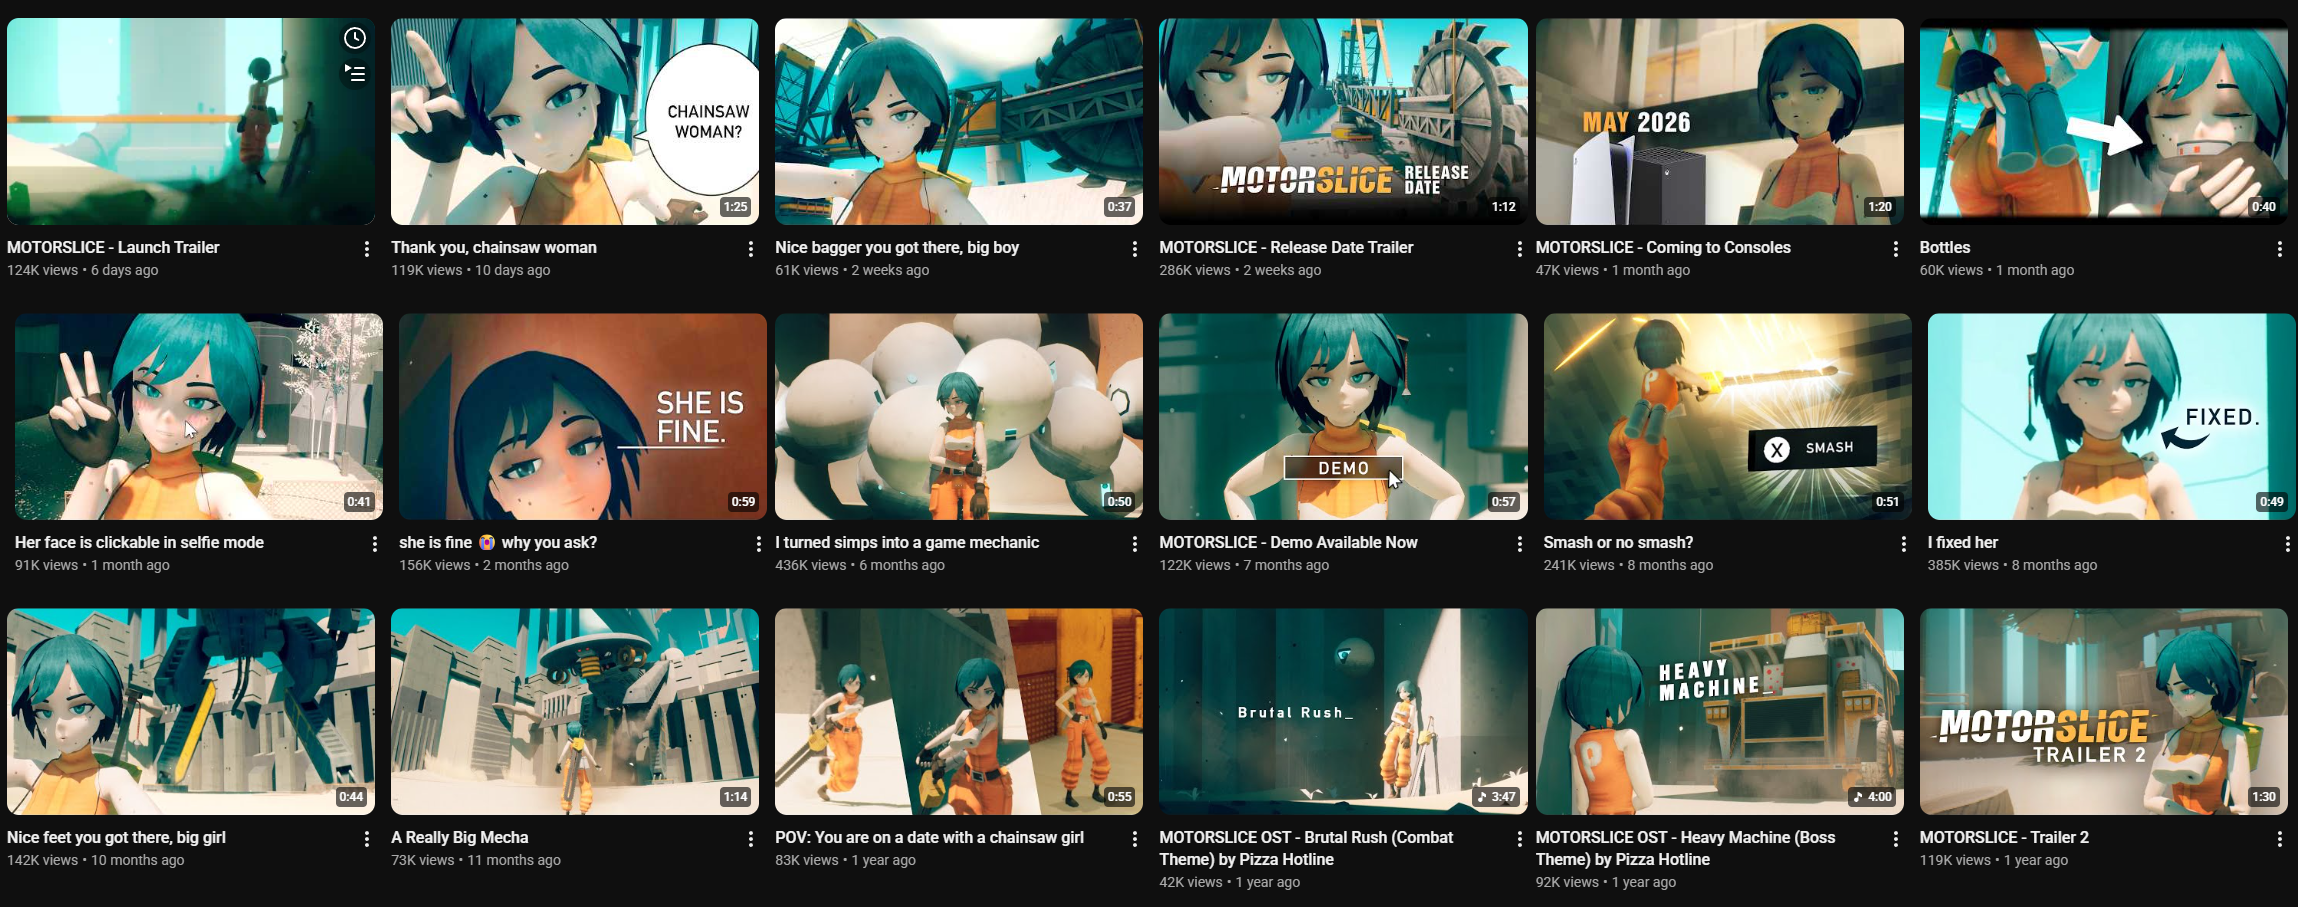This screenshot has width=2298, height=907.
Task: Open more actions for A Really Big Mecha
Action: 751,839
